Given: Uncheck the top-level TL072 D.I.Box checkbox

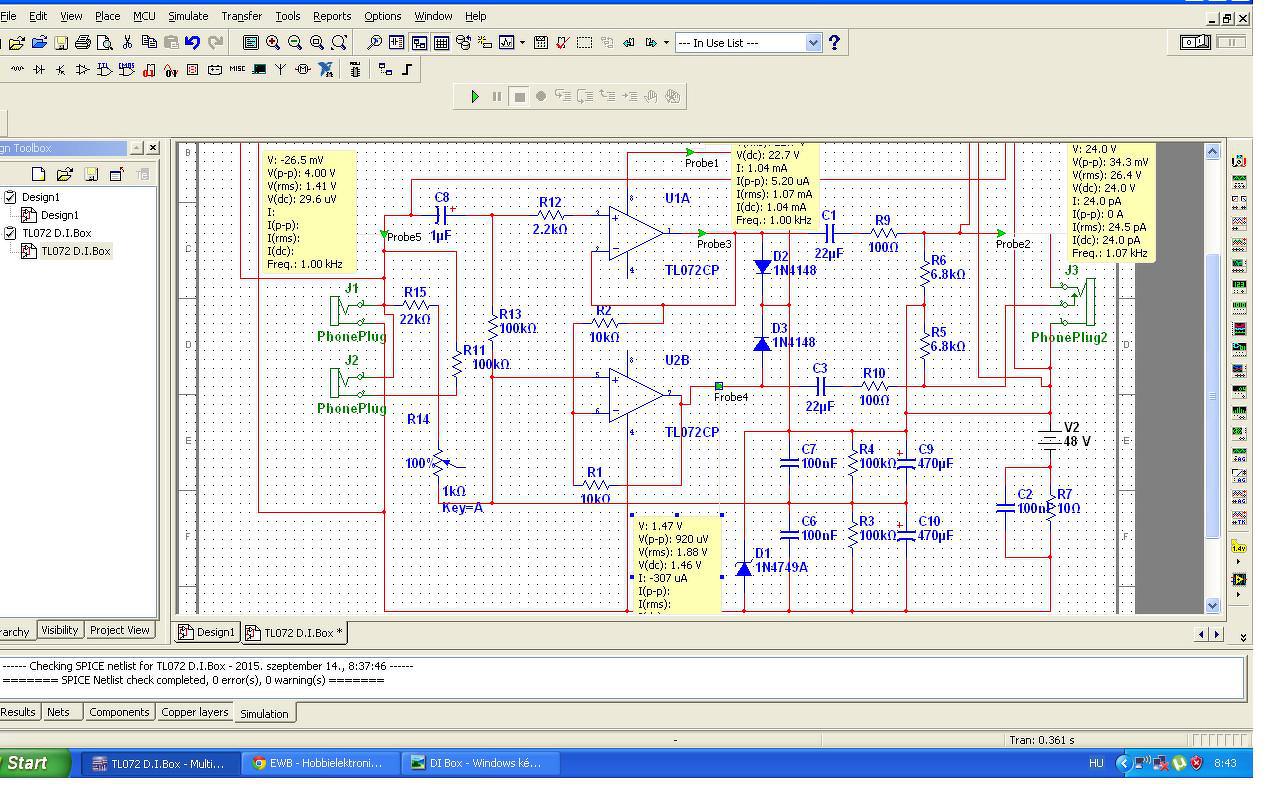Looking at the screenshot, I should point(10,233).
